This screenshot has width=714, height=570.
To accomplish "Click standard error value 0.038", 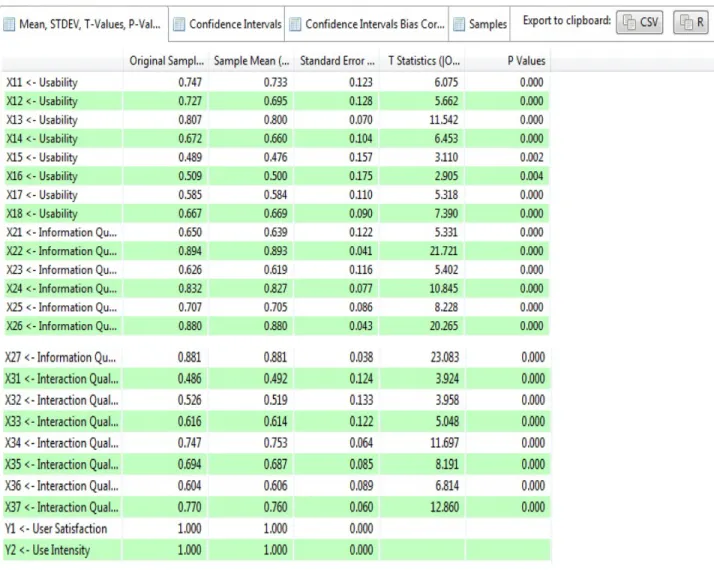I will pyautogui.click(x=361, y=357).
